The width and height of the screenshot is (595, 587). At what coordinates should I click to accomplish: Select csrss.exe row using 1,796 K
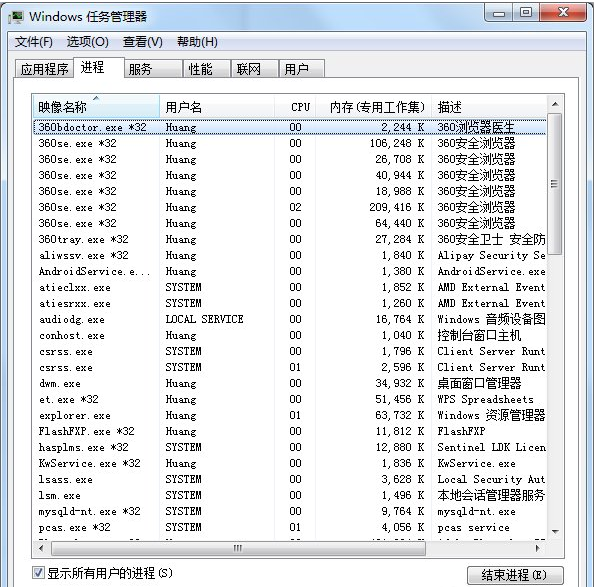point(290,351)
